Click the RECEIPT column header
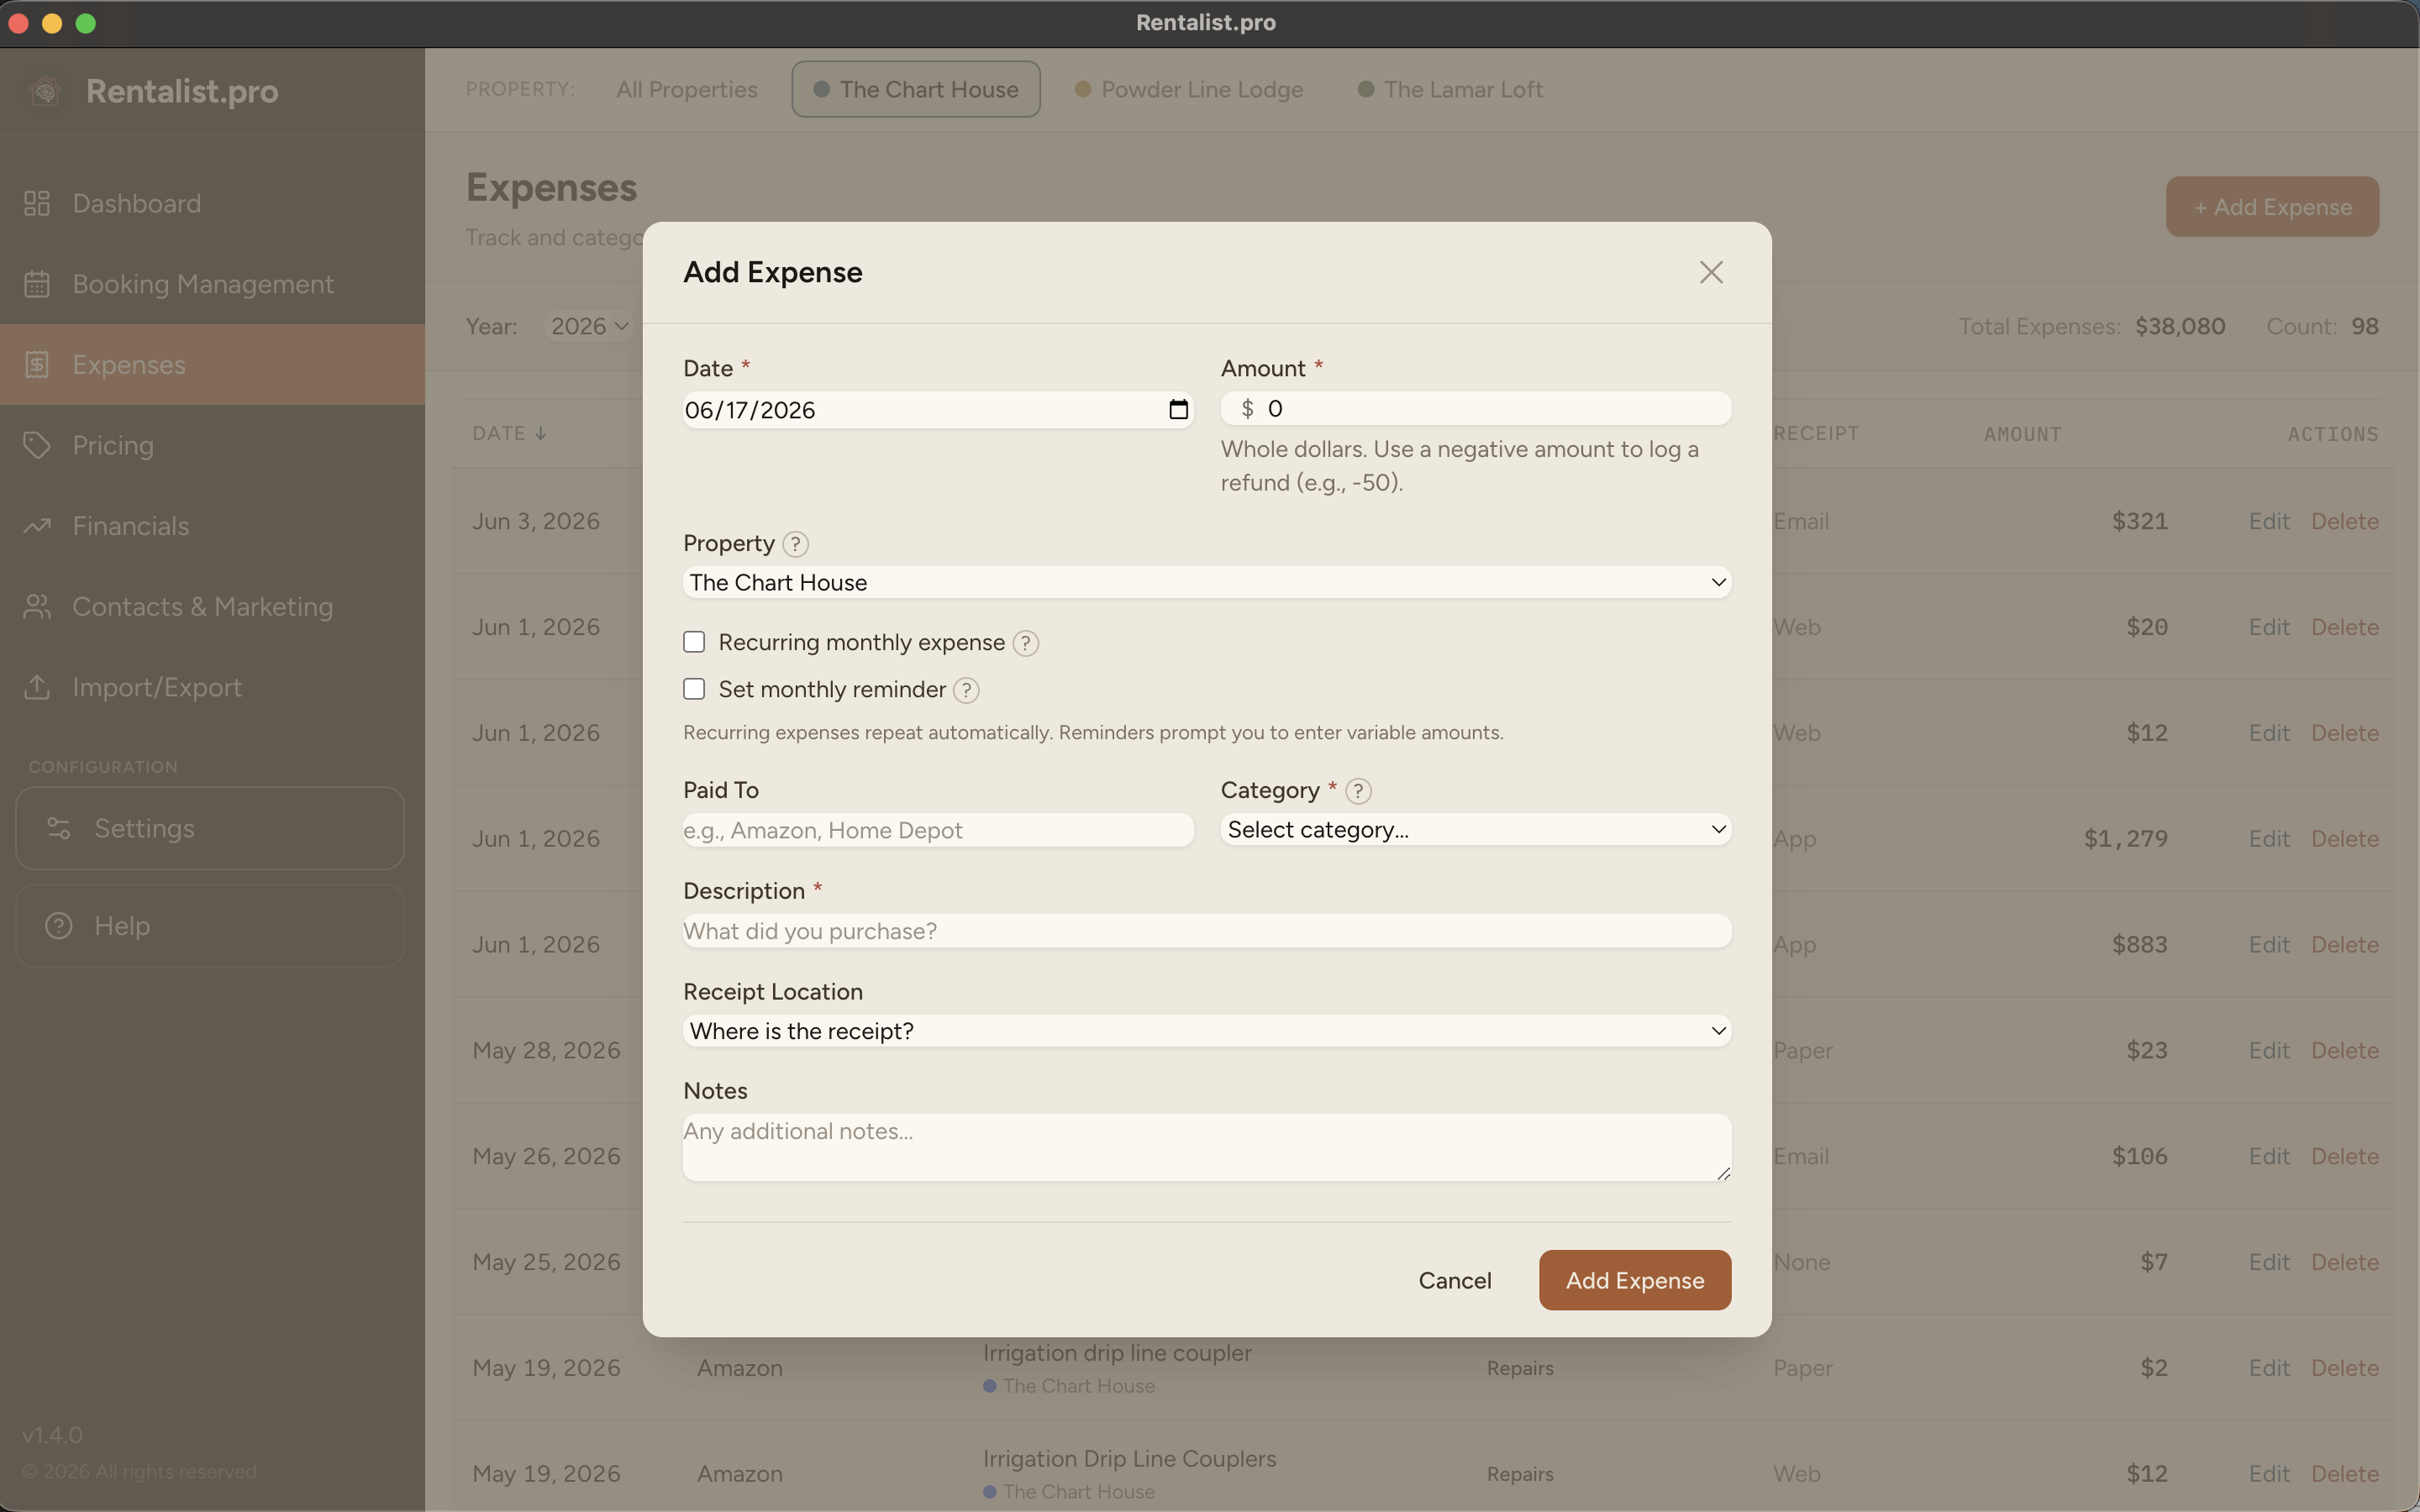Viewport: 2420px width, 1512px height. (1816, 434)
